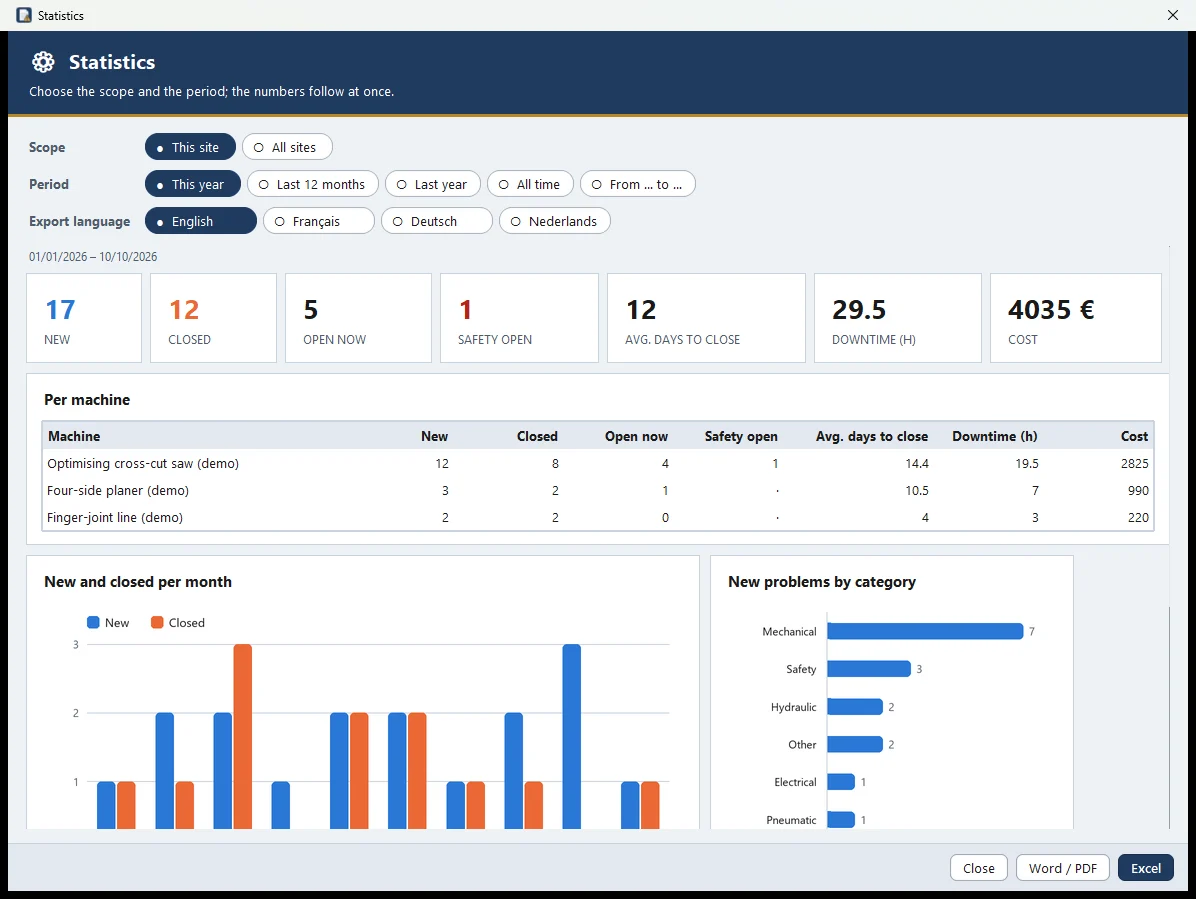The image size is (1196, 899).
Task: Pick the custom From ... to ... period
Action: 638,184
